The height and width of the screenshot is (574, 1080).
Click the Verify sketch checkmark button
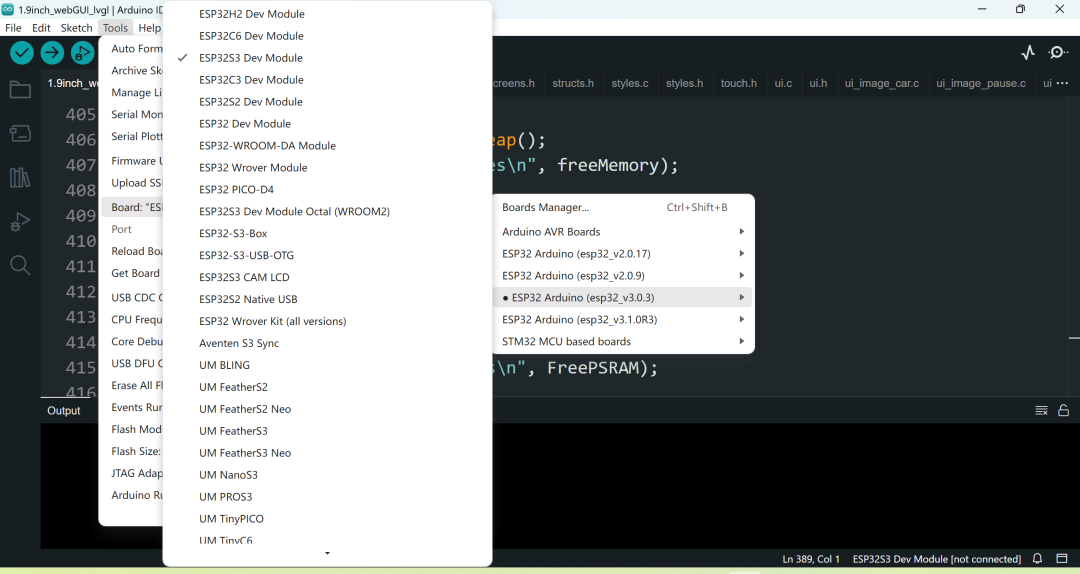(22, 52)
